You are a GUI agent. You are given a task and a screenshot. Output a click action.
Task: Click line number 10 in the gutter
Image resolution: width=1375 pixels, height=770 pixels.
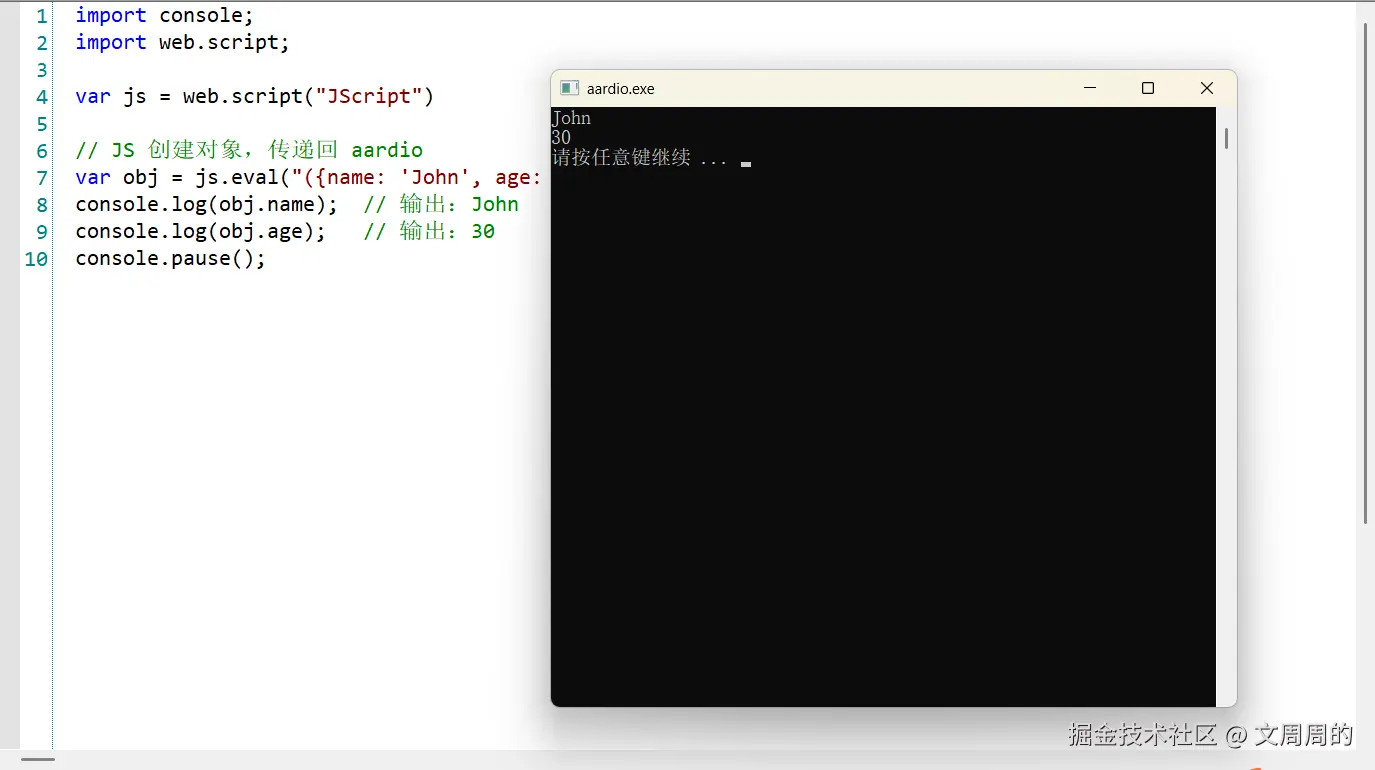point(36,259)
